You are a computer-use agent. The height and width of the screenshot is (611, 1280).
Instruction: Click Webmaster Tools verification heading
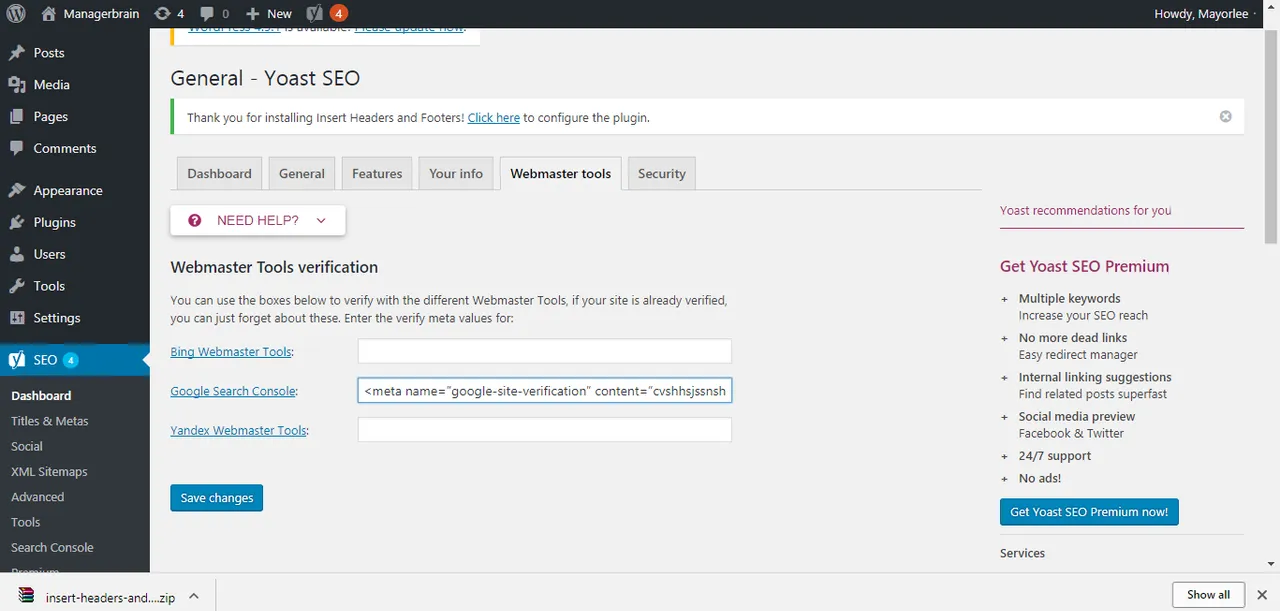(274, 267)
